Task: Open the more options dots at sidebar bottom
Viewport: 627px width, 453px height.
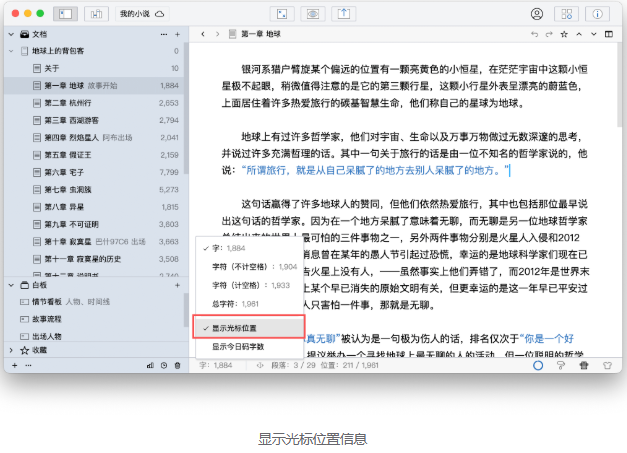Action: pyautogui.click(x=28, y=365)
